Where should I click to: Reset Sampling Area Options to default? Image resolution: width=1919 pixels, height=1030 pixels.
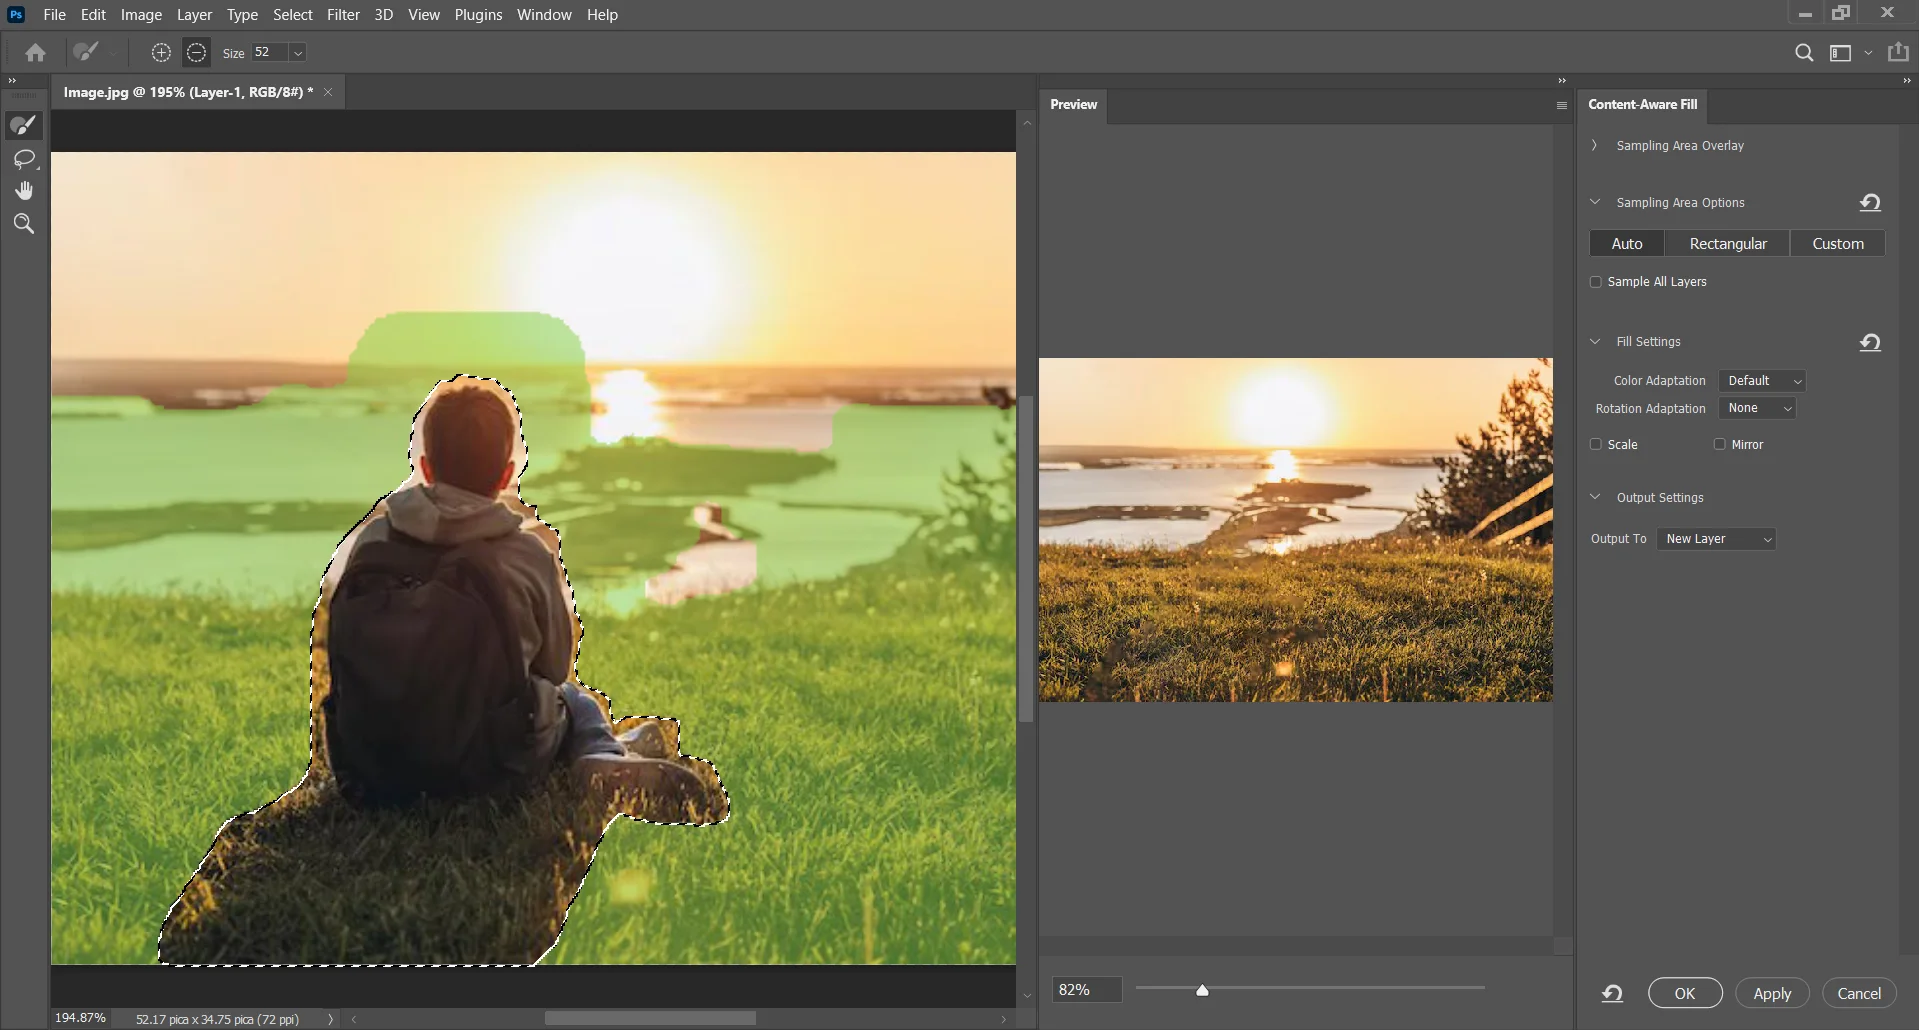coord(1870,203)
